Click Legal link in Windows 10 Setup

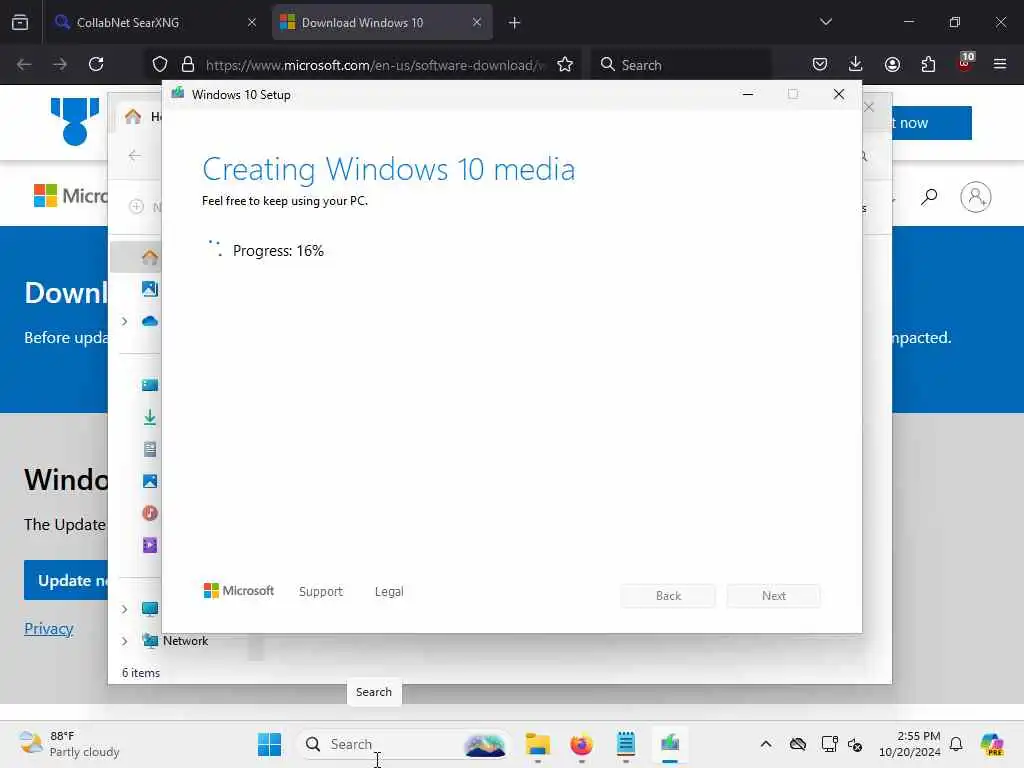[x=389, y=591]
